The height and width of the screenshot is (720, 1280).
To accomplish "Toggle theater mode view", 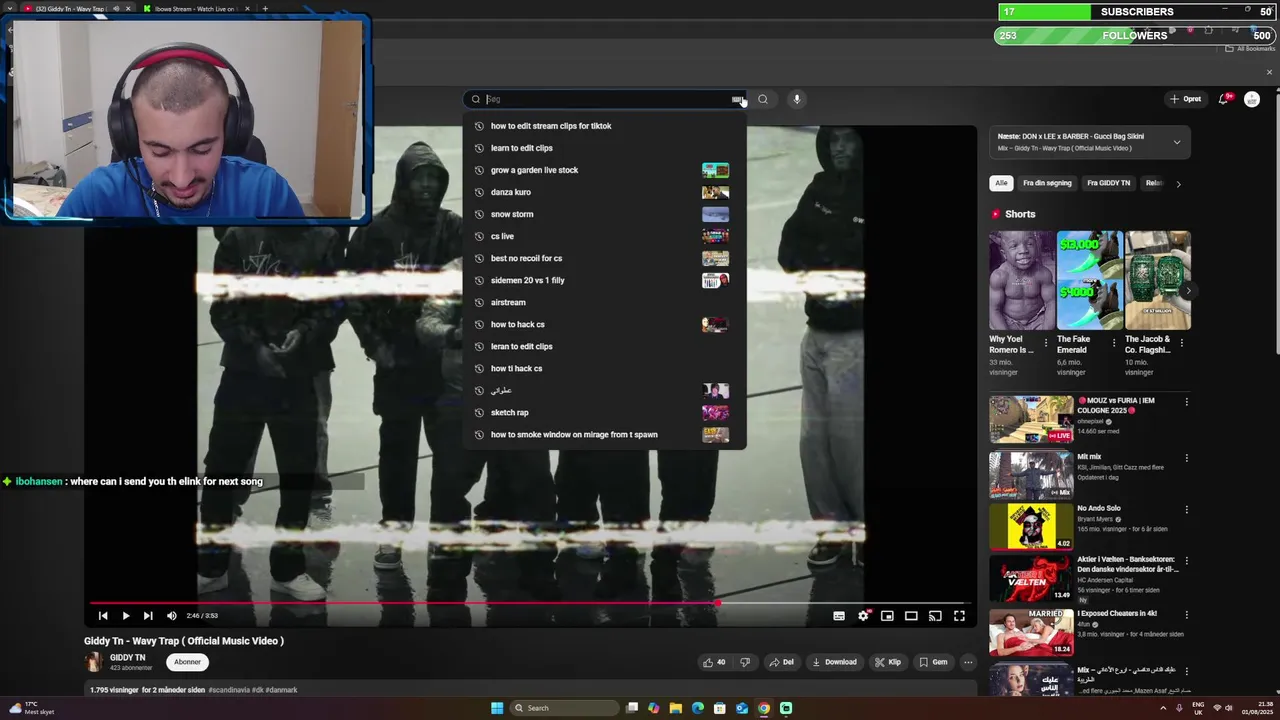I will (x=911, y=616).
